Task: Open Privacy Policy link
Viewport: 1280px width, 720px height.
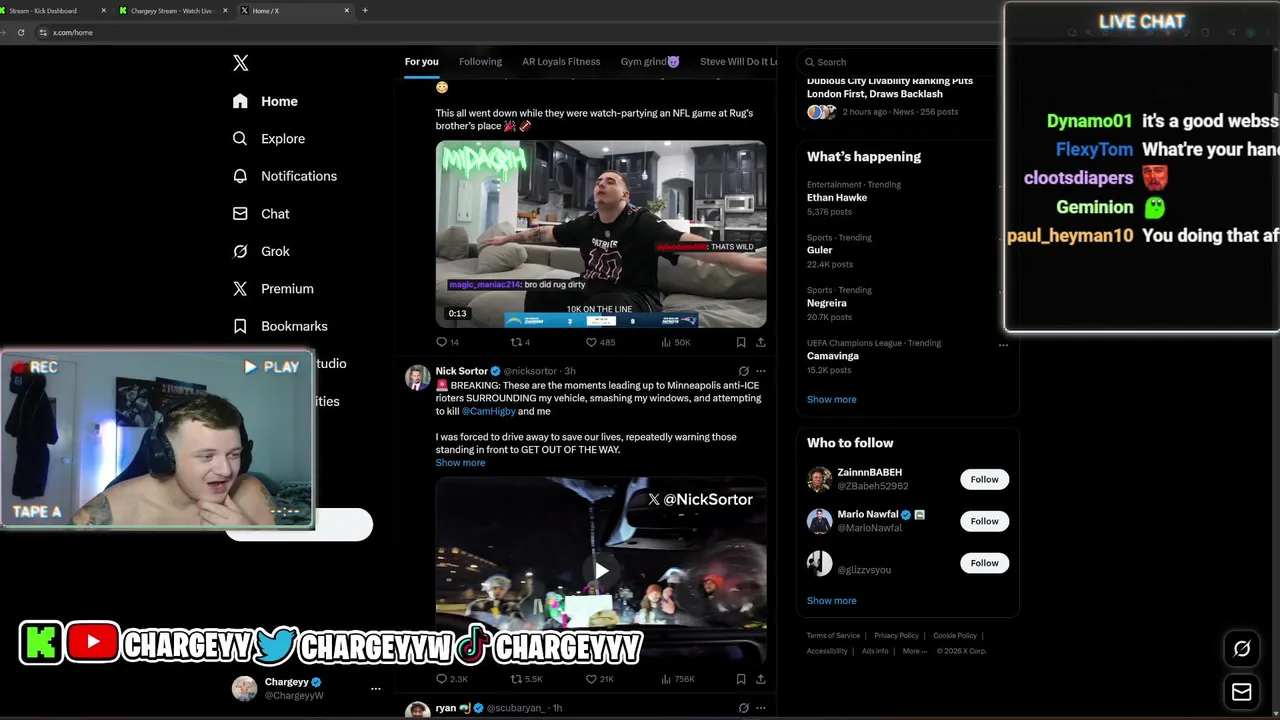Action: pyautogui.click(x=896, y=636)
